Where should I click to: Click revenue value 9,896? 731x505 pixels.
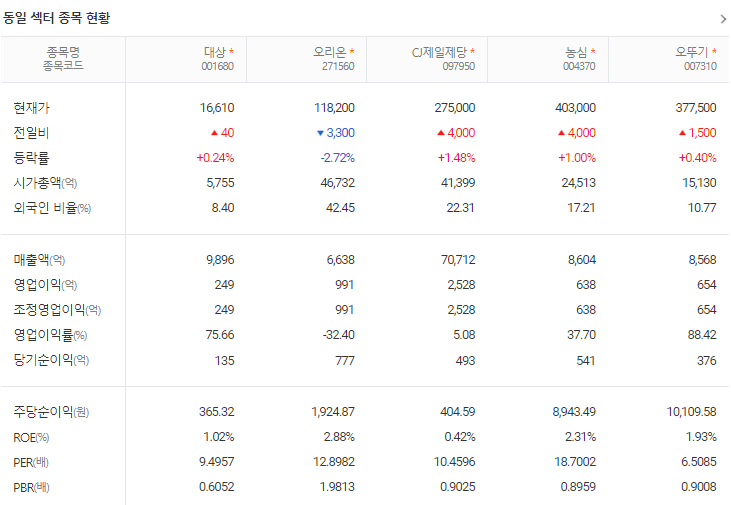click(221, 259)
